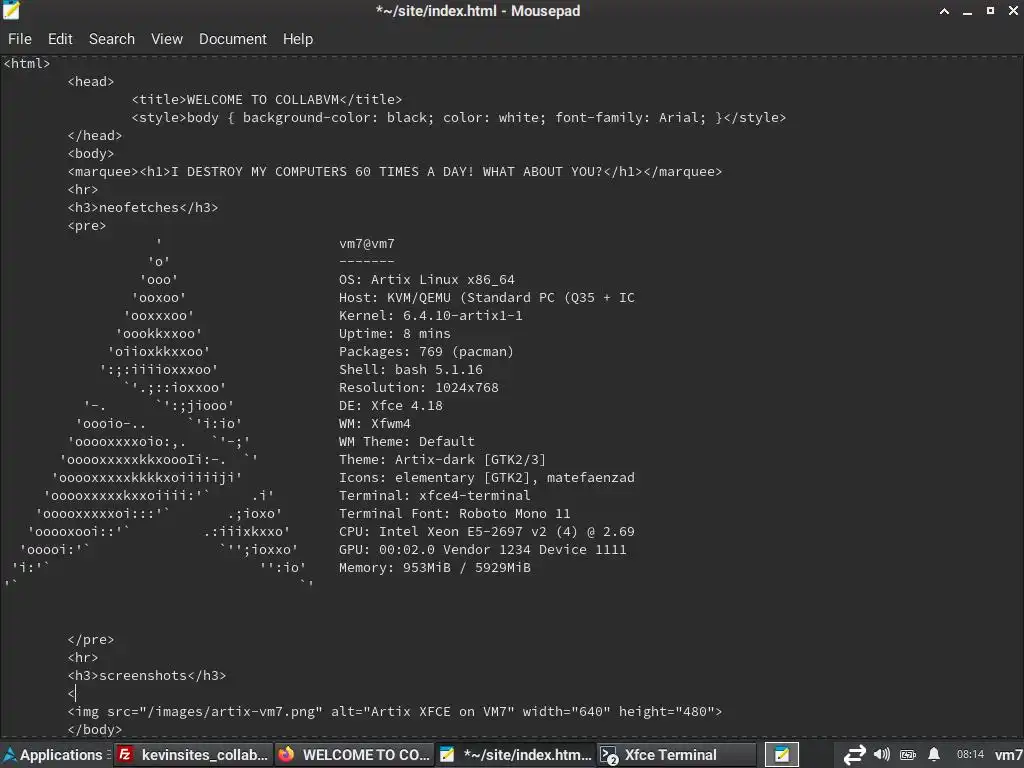The image size is (1024, 768).
Task: Click the opening <html> tag line
Action: coord(27,63)
